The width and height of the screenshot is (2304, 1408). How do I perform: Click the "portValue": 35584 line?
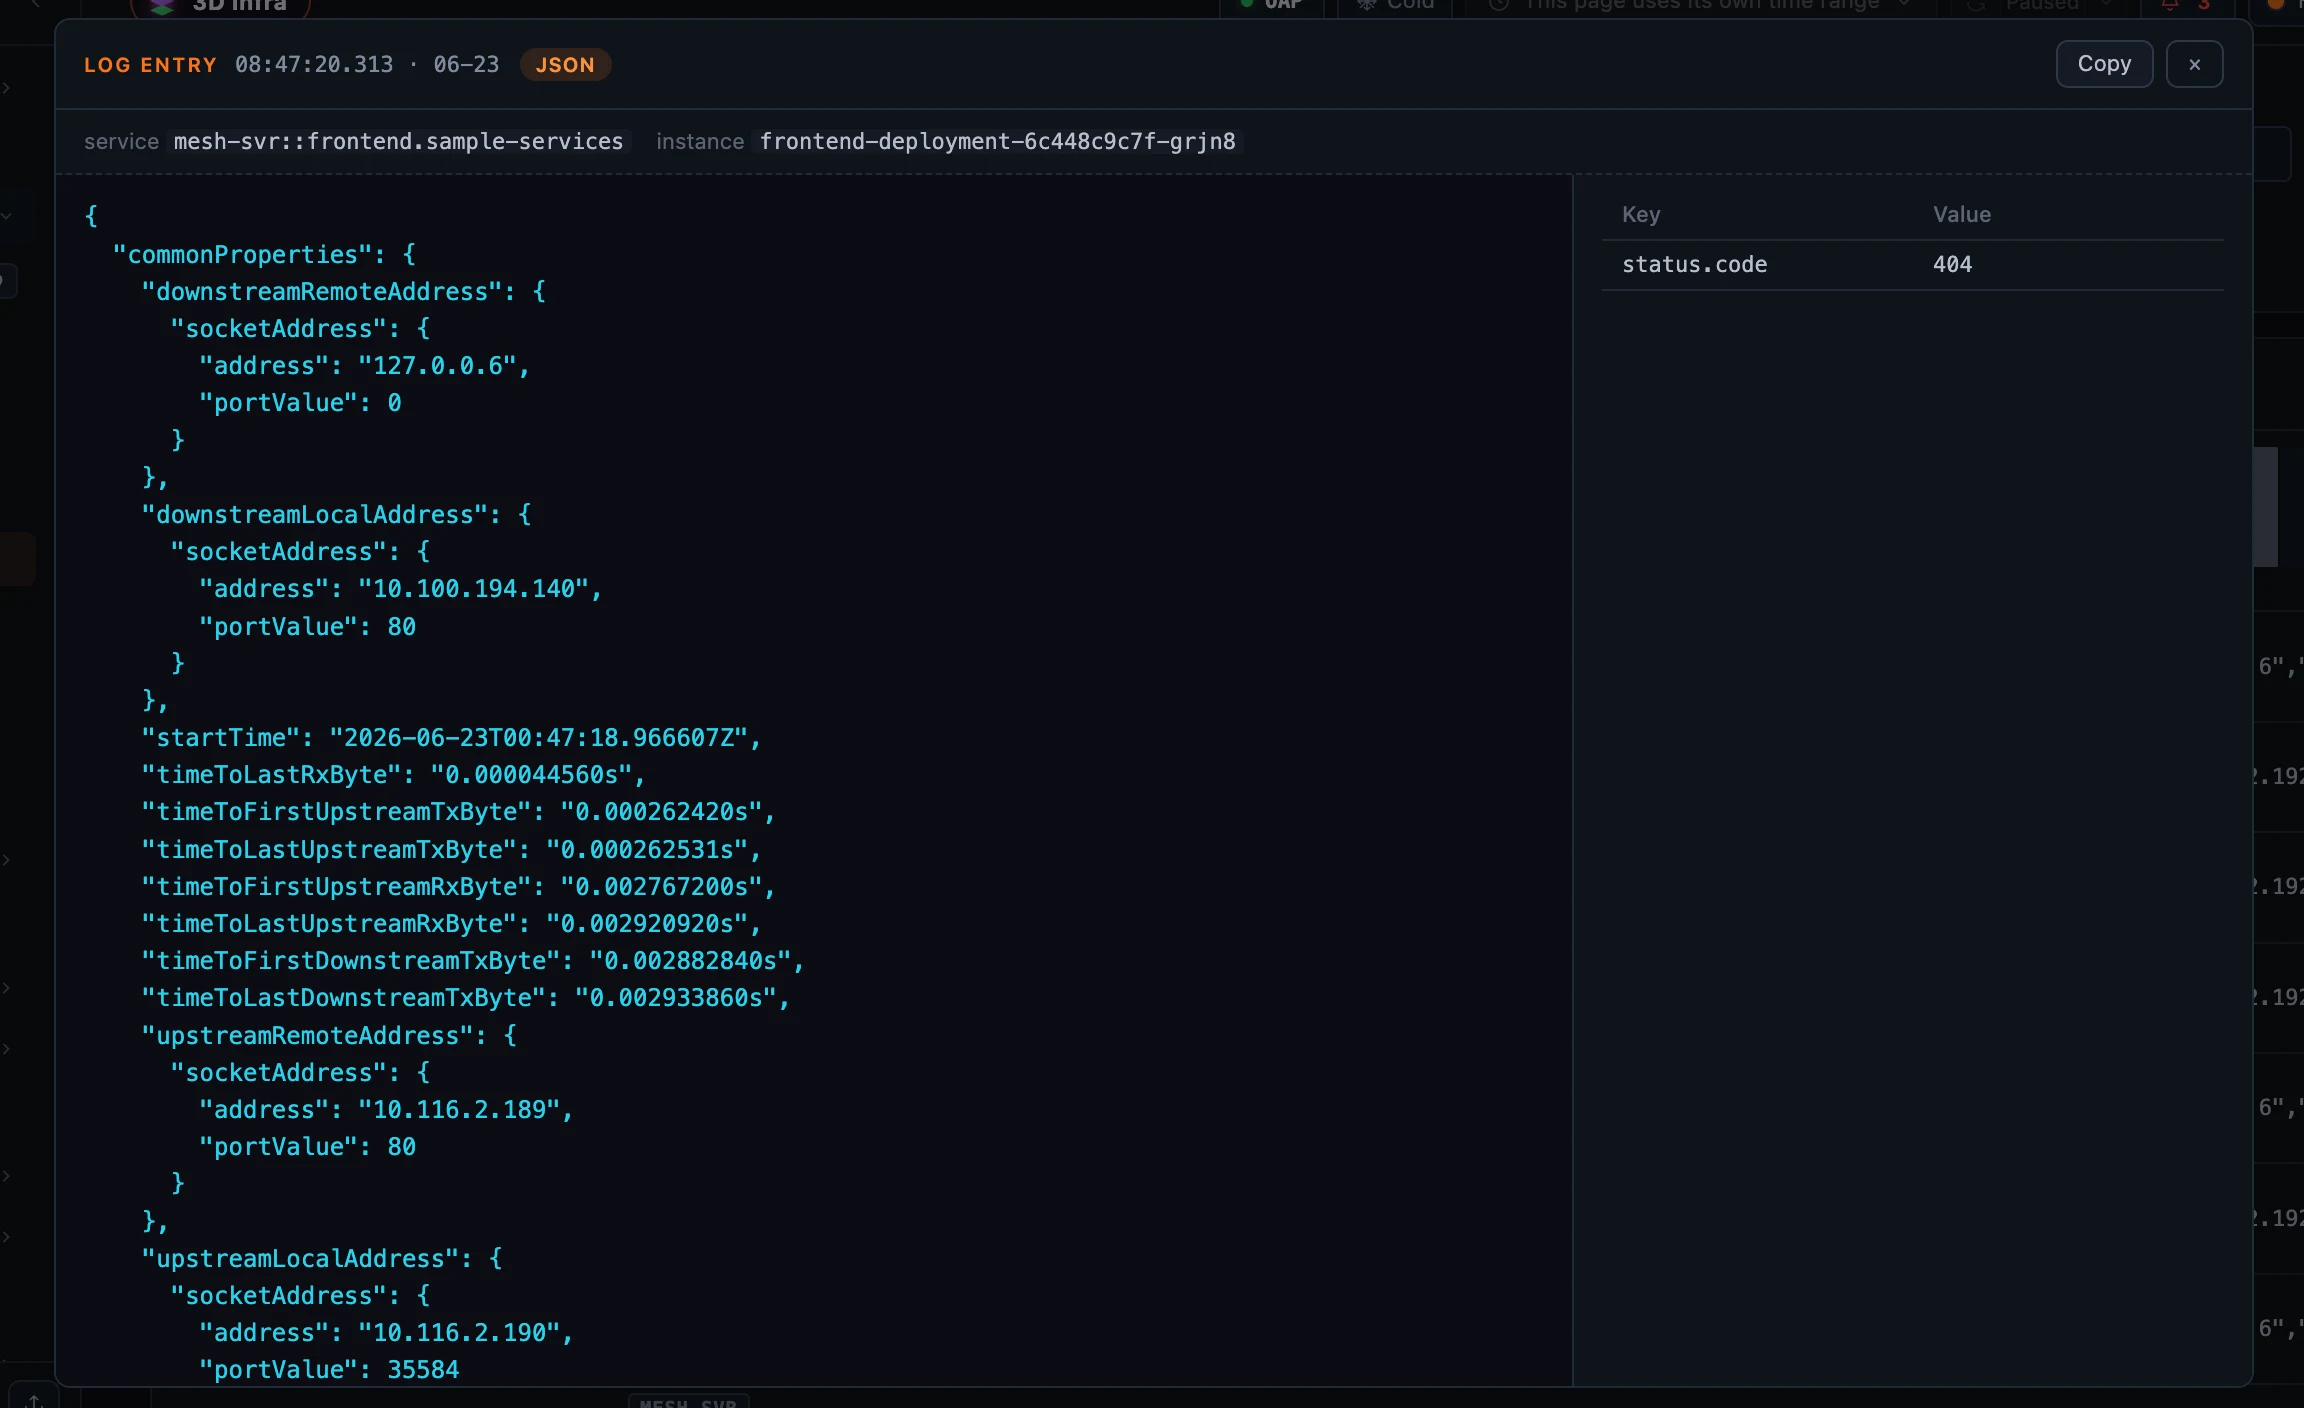[328, 1369]
